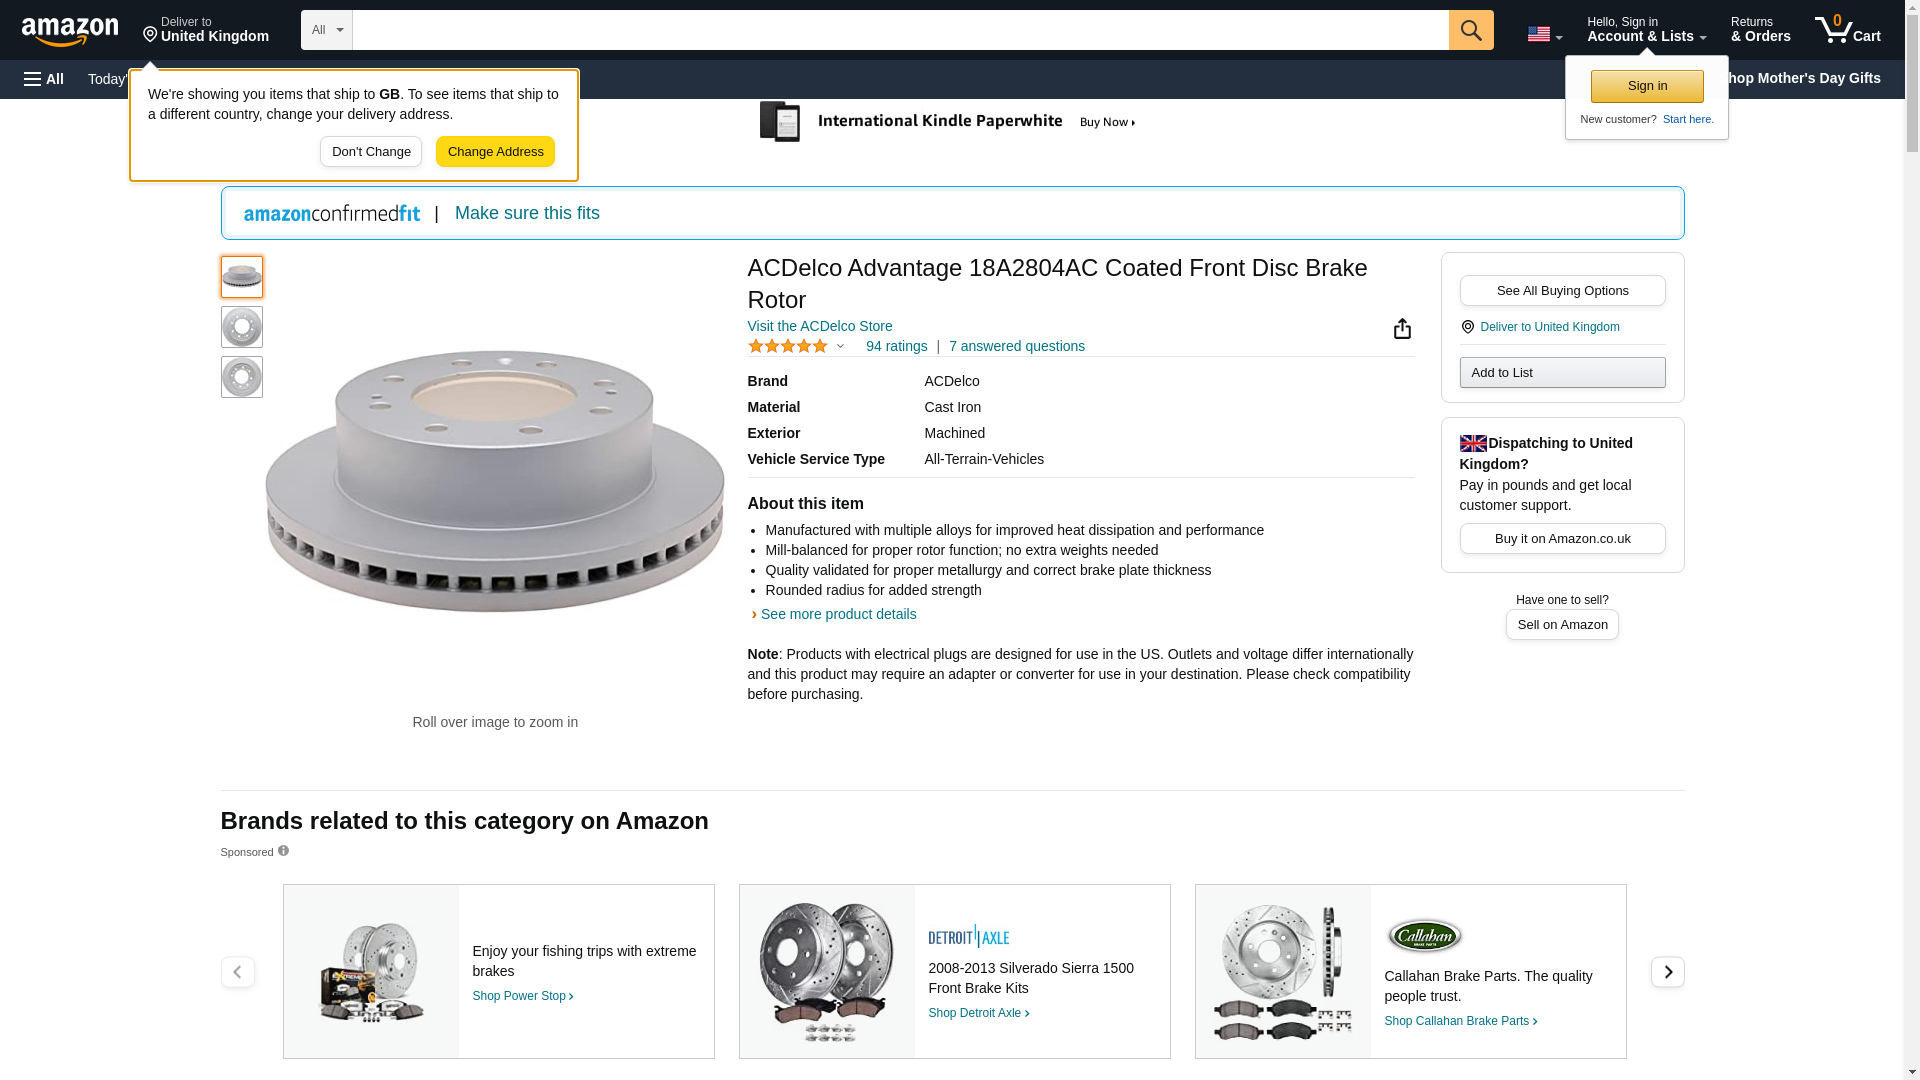
Task: Open the All hamburger menu
Action: [x=44, y=79]
